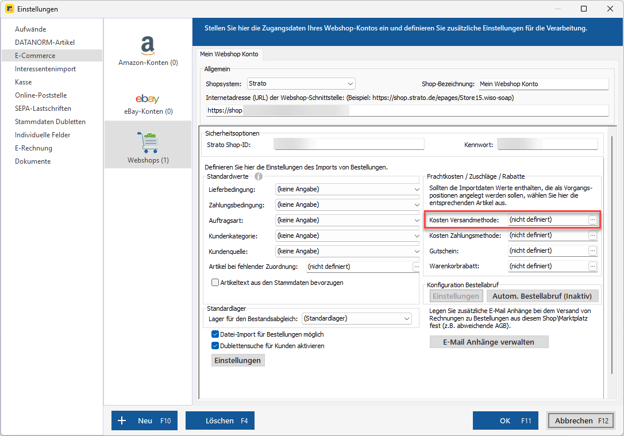Open the Gutschein ellipsis picker

(x=593, y=251)
